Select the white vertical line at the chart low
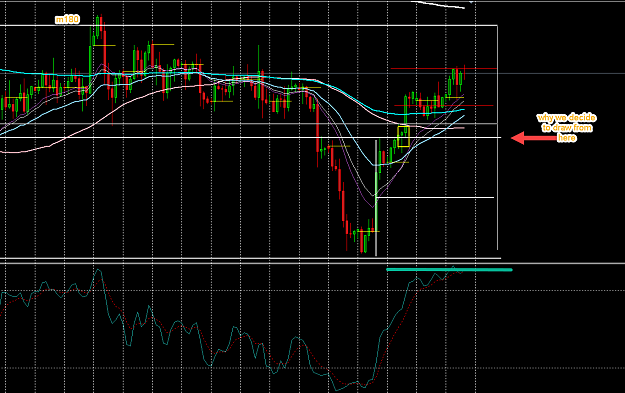 (376, 198)
